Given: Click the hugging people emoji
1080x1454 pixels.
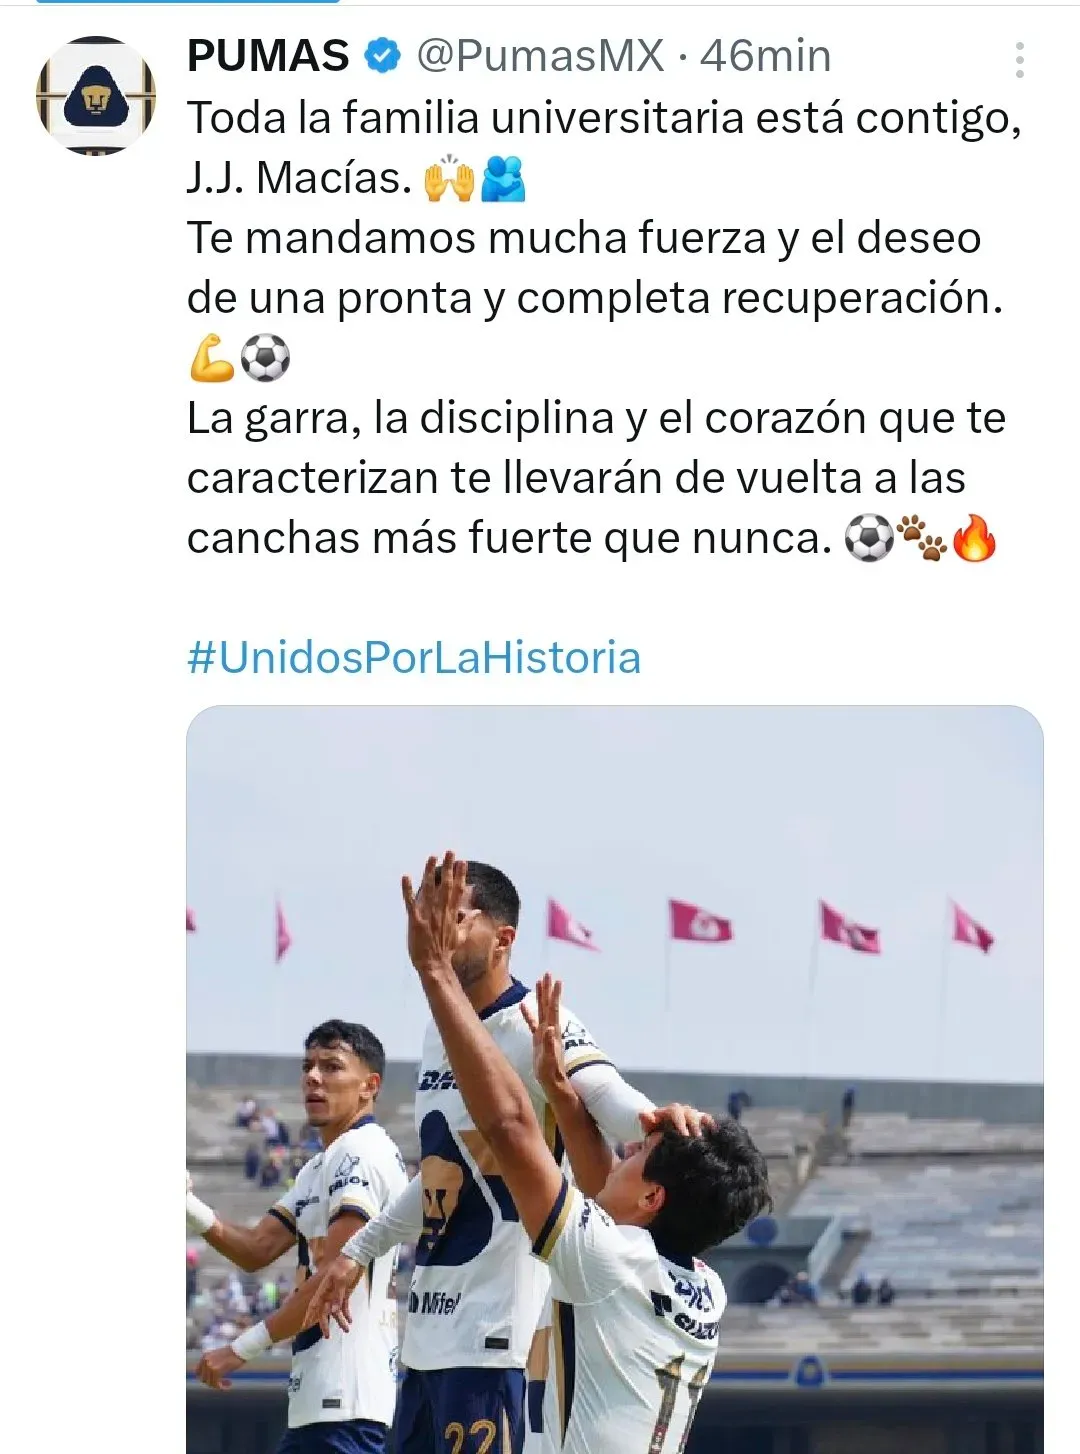Looking at the screenshot, I should pyautogui.click(x=503, y=178).
